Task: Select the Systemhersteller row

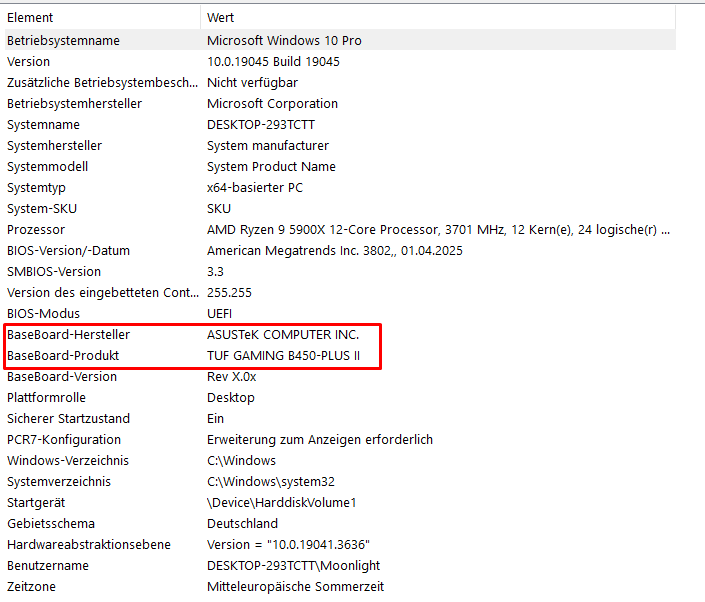Action: [x=54, y=146]
